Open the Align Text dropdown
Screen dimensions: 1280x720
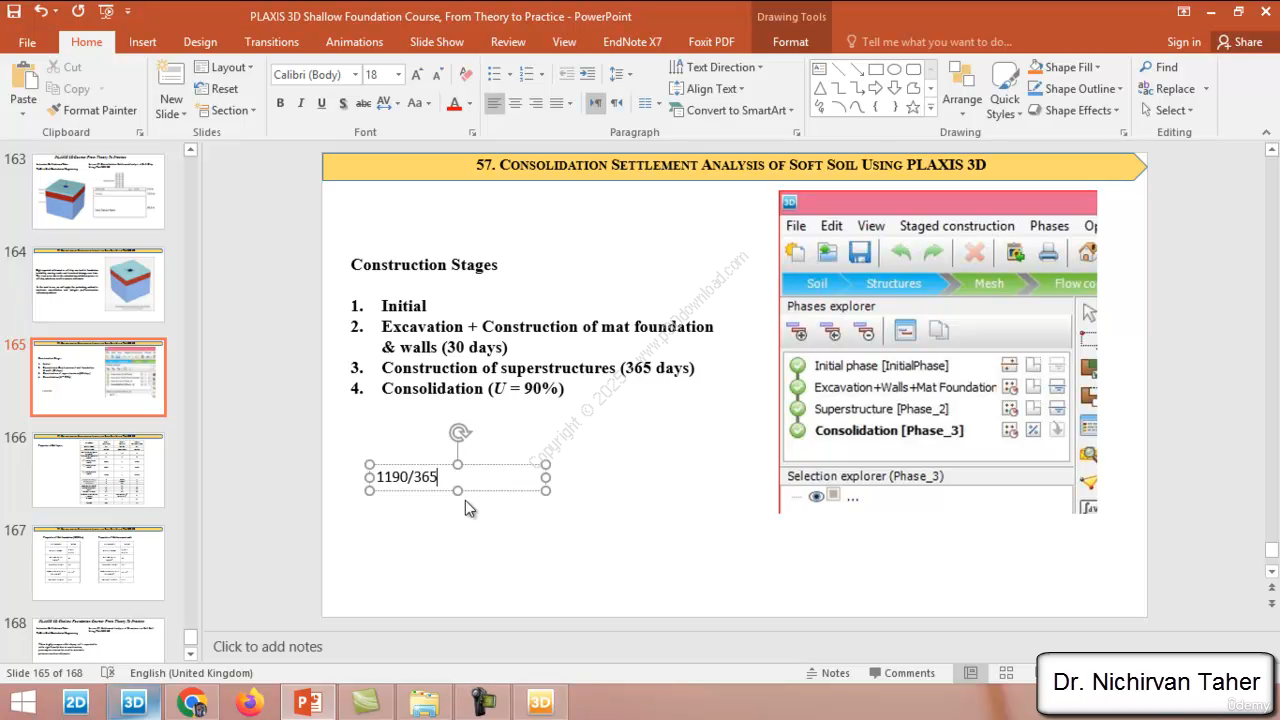pyautogui.click(x=707, y=89)
